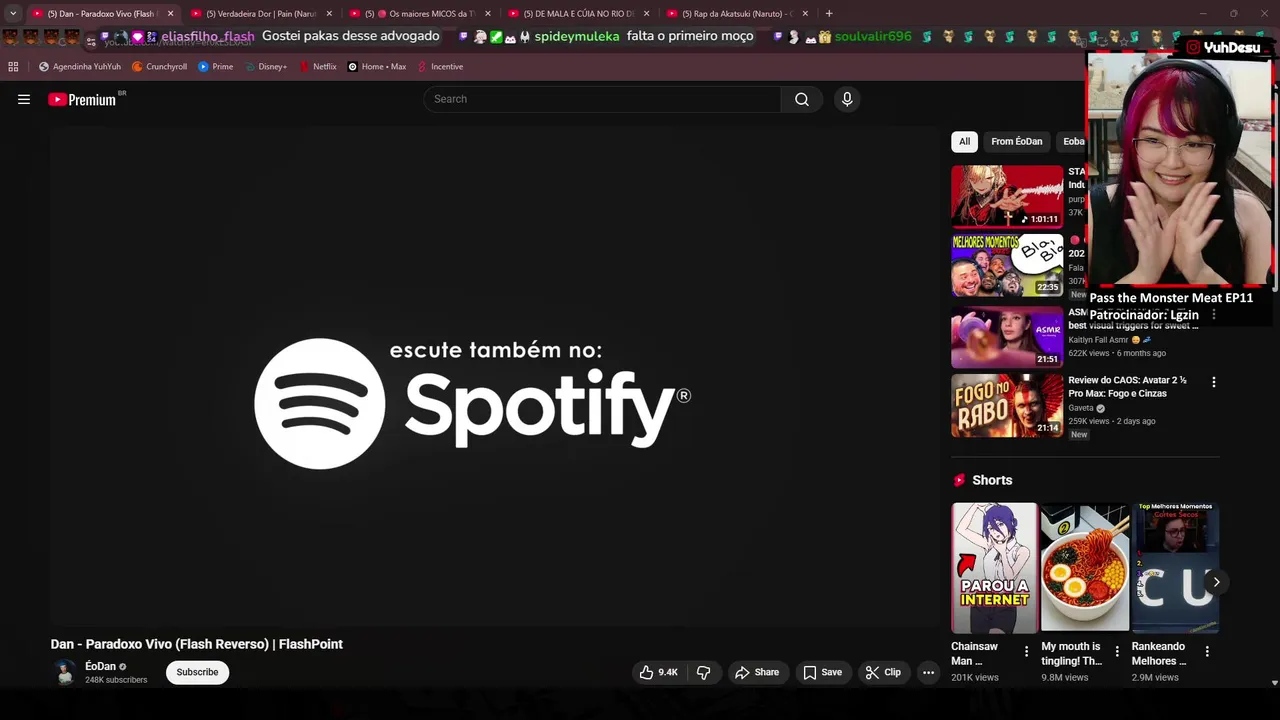Open the Parou a Internet Chainsaw Man short
Image resolution: width=1280 pixels, height=720 pixels.
(994, 568)
